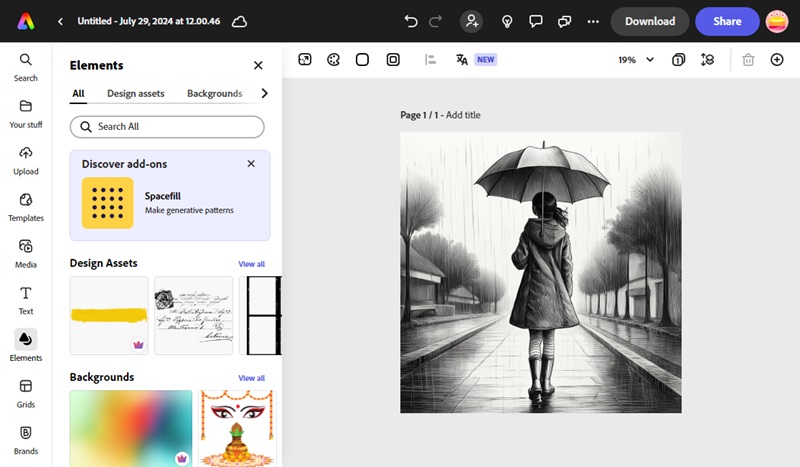Select the girl with umbrella sketch image
Screen dimensions: 800x467
[x=541, y=273]
